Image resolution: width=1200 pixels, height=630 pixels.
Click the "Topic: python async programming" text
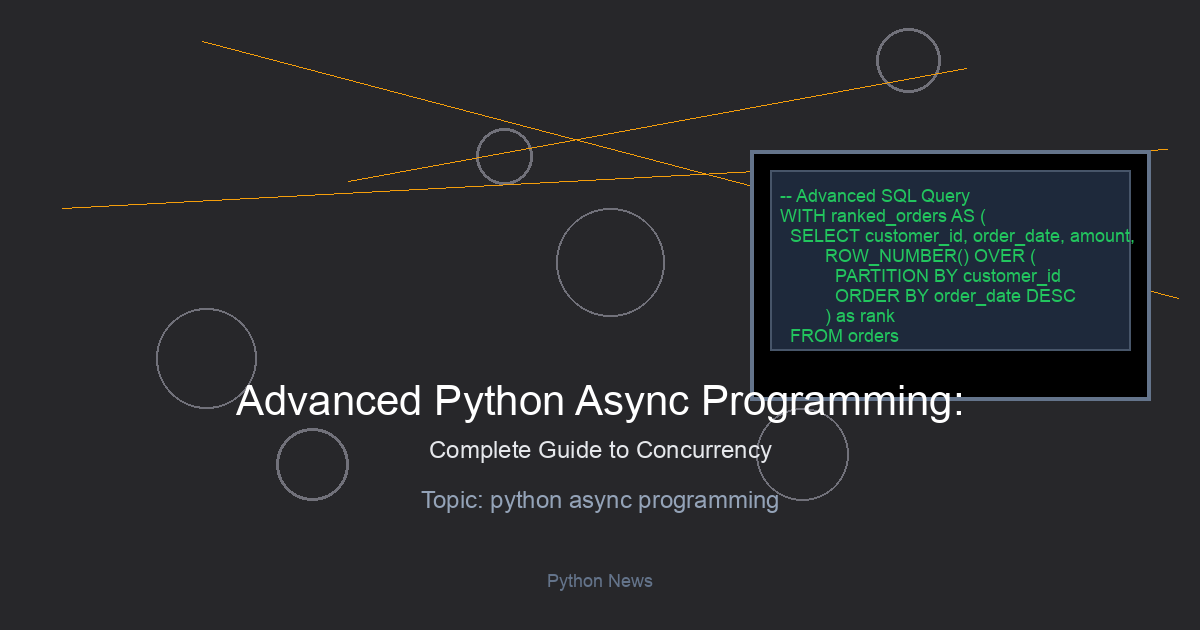point(600,500)
